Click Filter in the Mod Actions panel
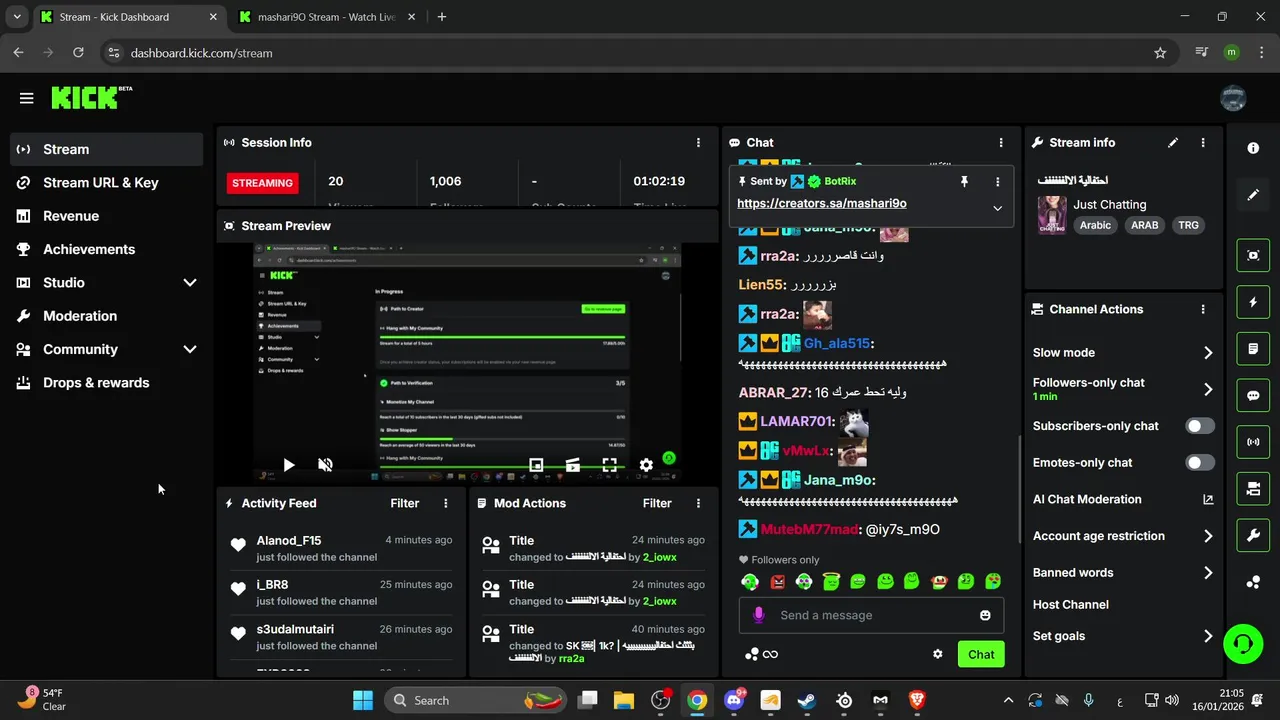Viewport: 1280px width, 720px height. point(657,503)
